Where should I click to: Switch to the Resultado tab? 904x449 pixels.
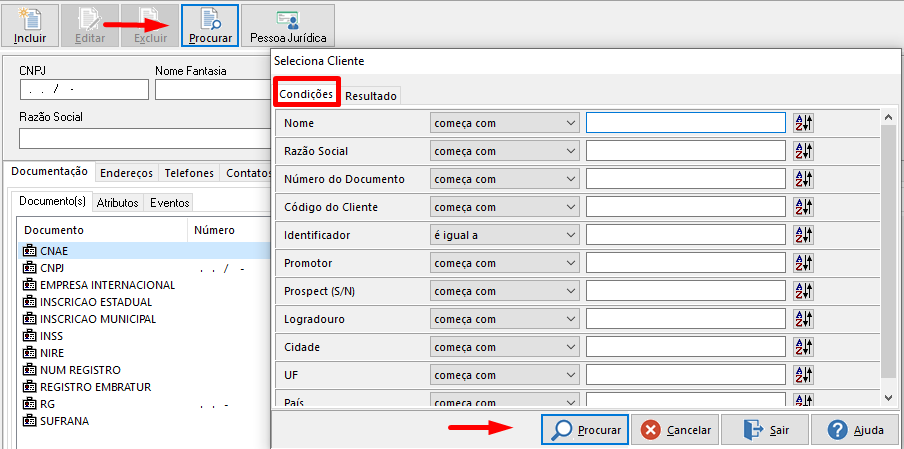[x=371, y=96]
